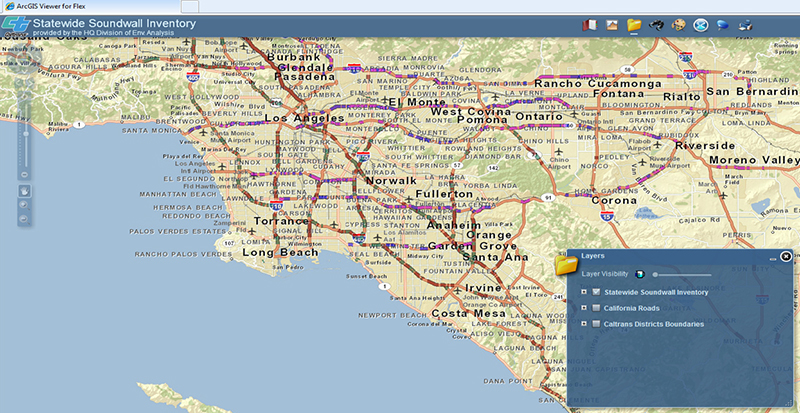Expand the California Roads layer

(x=584, y=308)
